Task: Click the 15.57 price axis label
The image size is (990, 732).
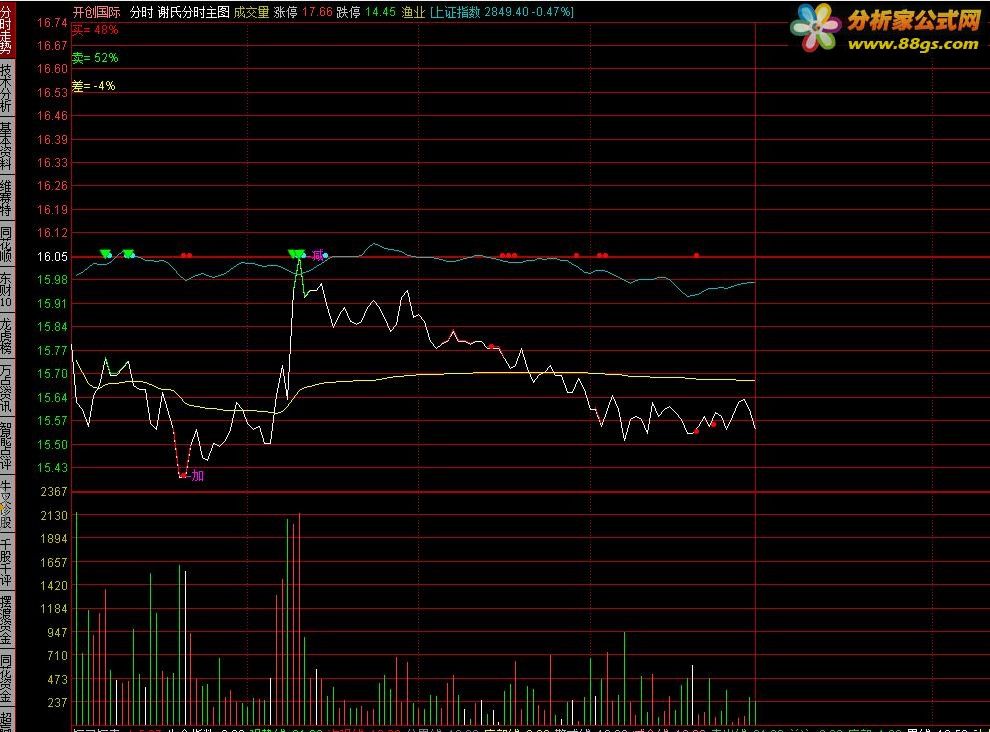Action: 52,421
